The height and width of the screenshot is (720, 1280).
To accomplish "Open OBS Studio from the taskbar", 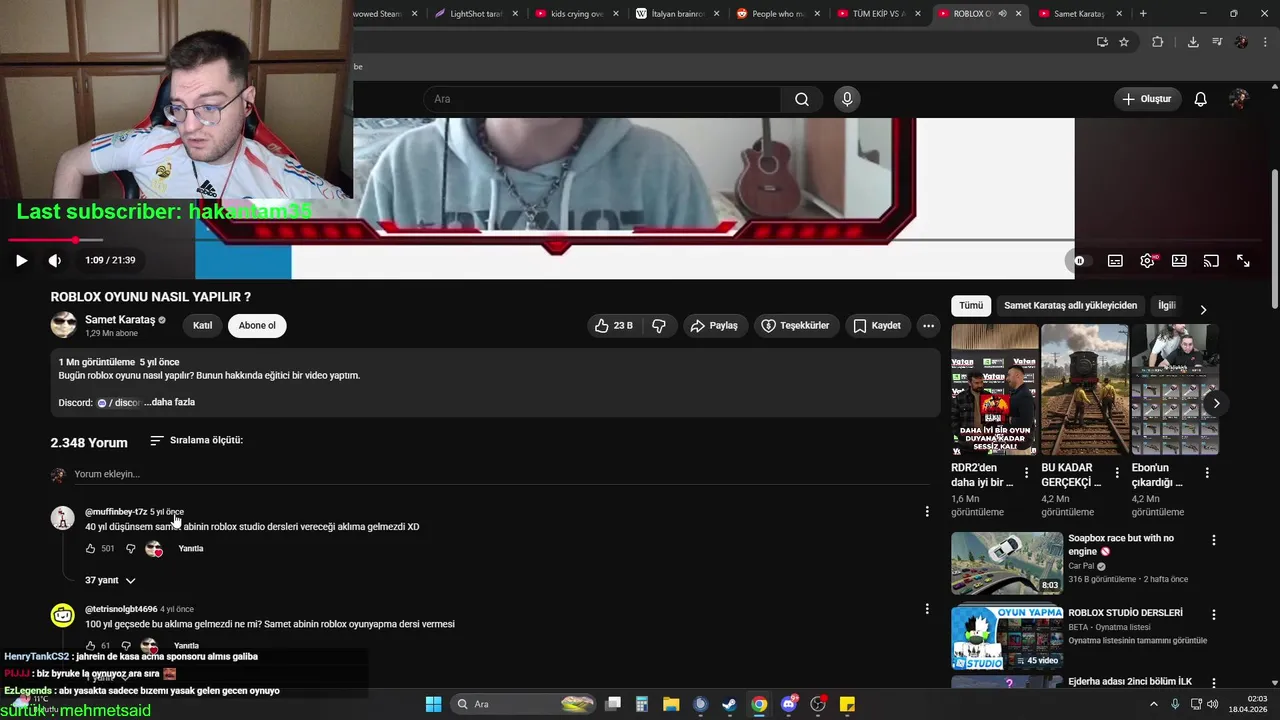I will point(818,704).
